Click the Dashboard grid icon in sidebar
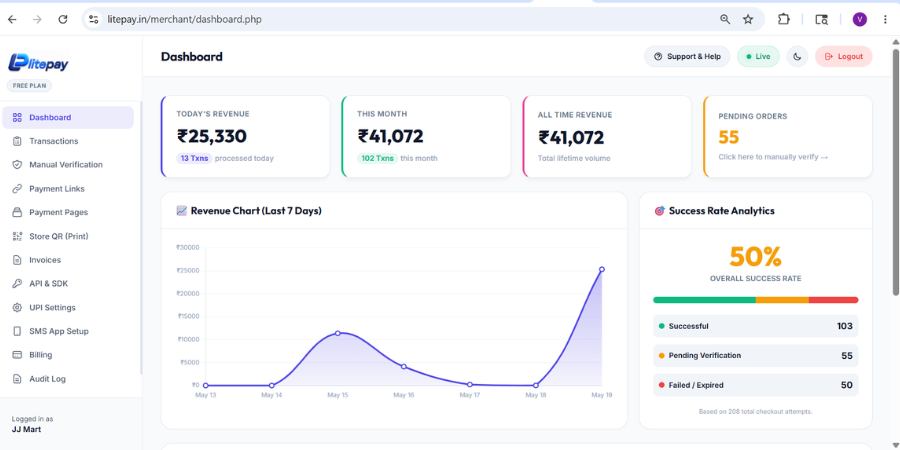 [17, 118]
